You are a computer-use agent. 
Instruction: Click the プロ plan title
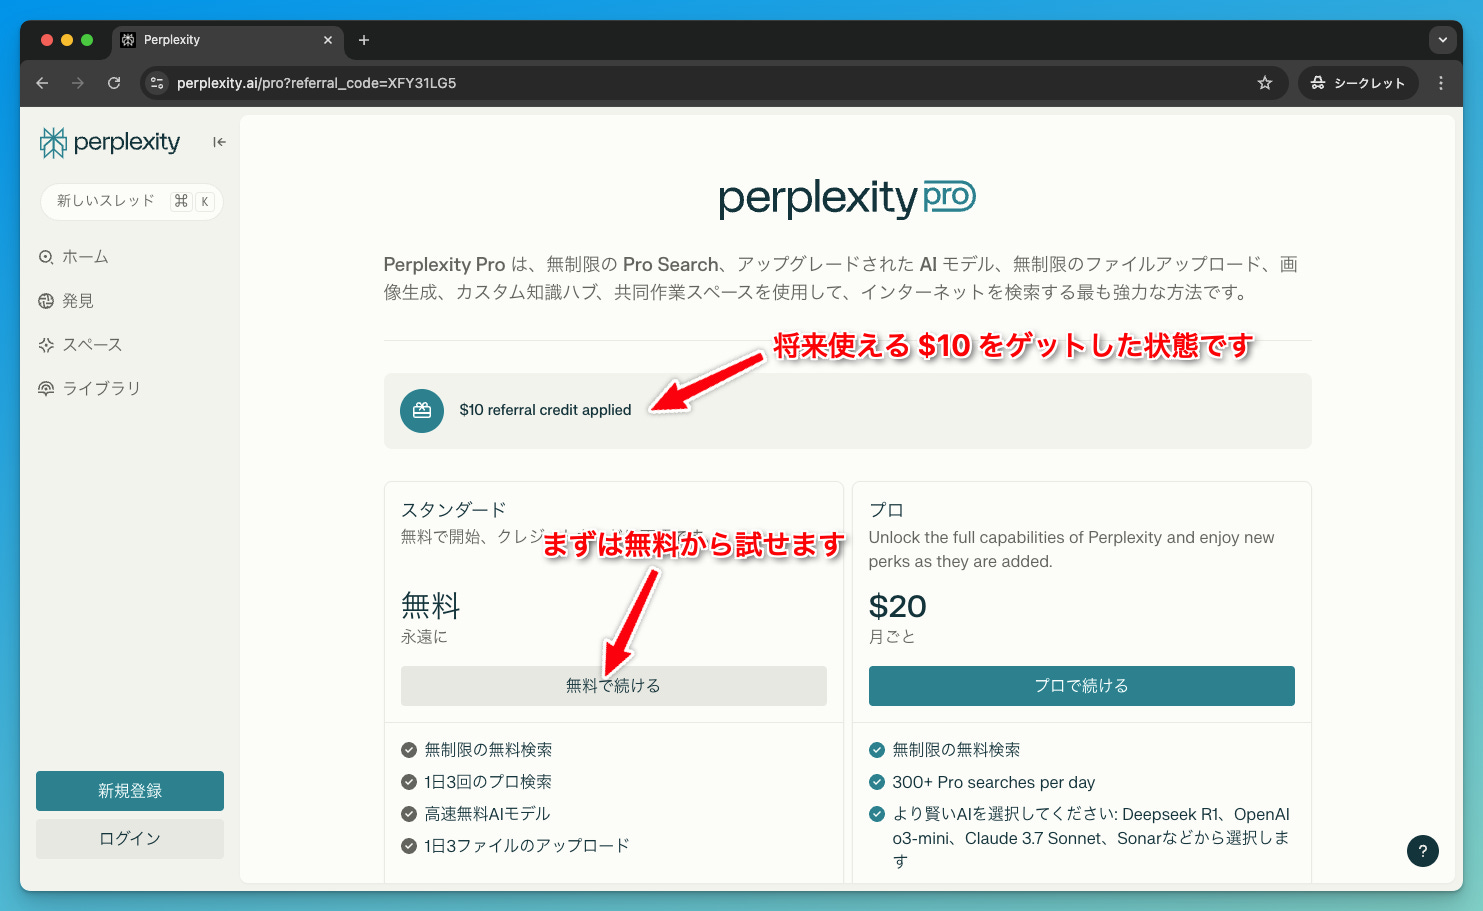tap(886, 510)
